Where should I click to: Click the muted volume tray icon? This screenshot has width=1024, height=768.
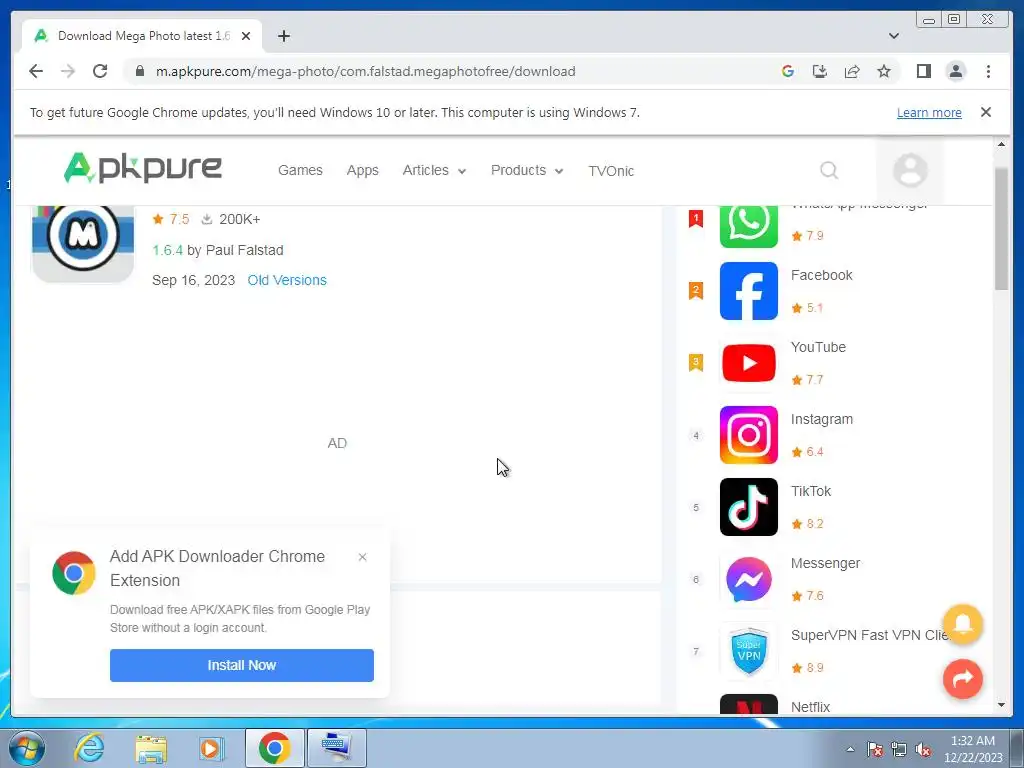point(923,749)
